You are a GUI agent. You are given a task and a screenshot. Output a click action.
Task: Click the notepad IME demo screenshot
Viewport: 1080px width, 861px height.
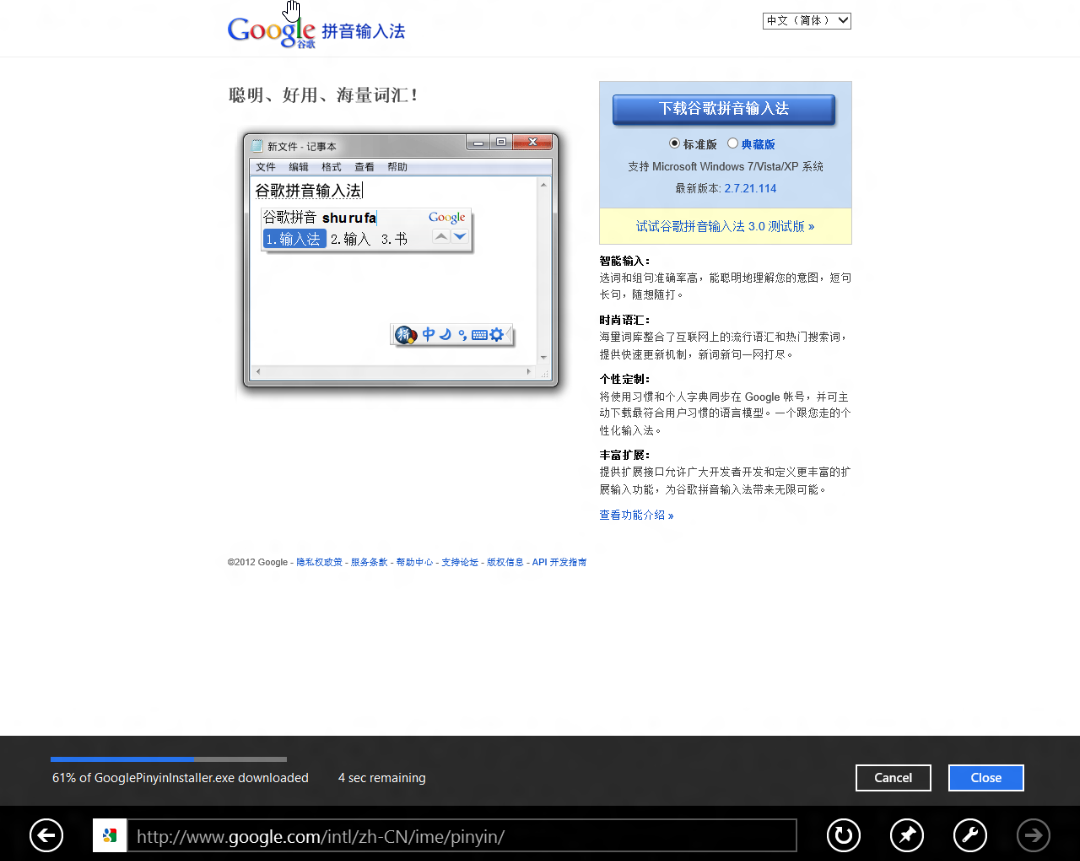pos(401,260)
